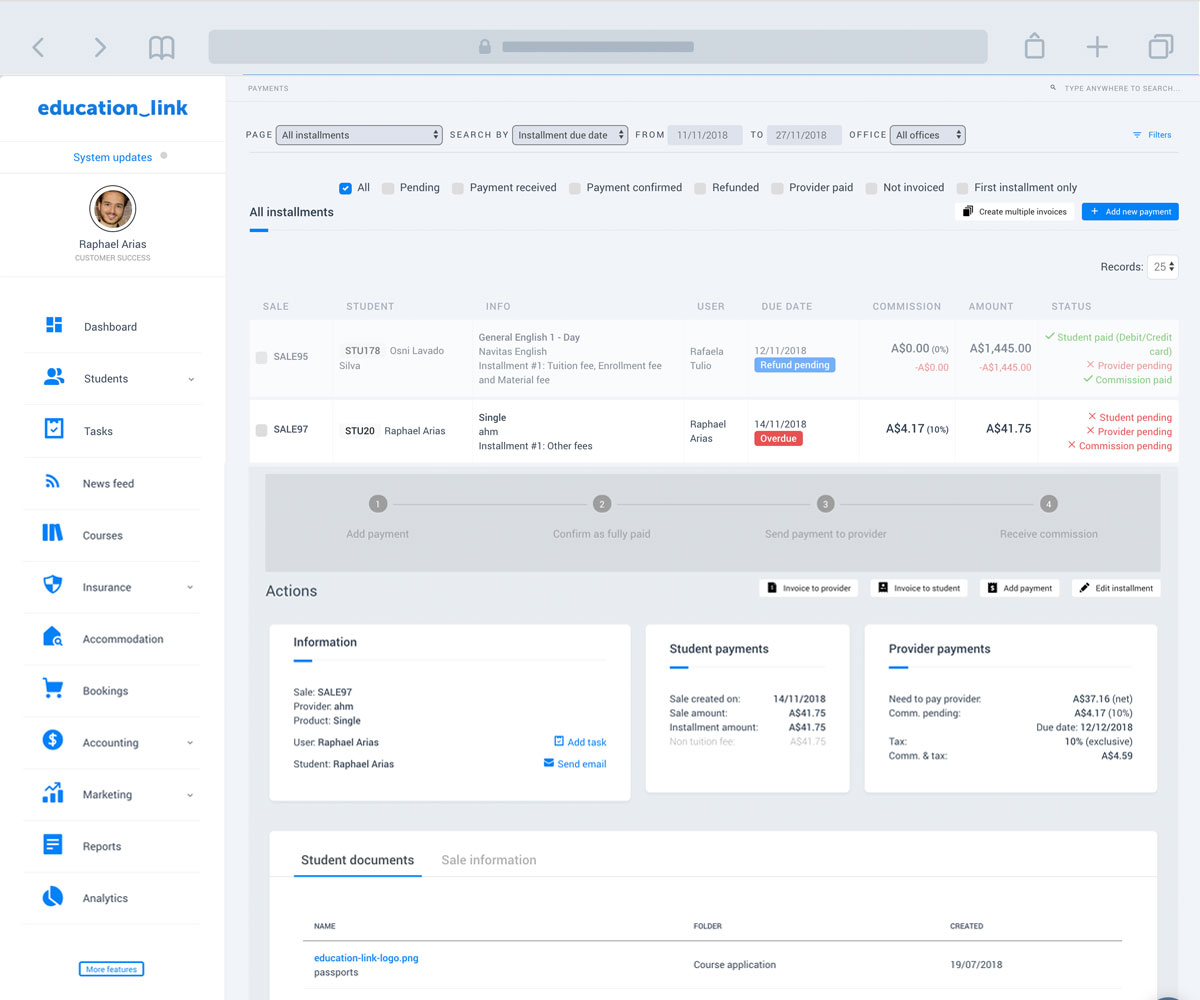Select the SALE97 row checkbox
This screenshot has height=1000, width=1200.
[x=261, y=430]
